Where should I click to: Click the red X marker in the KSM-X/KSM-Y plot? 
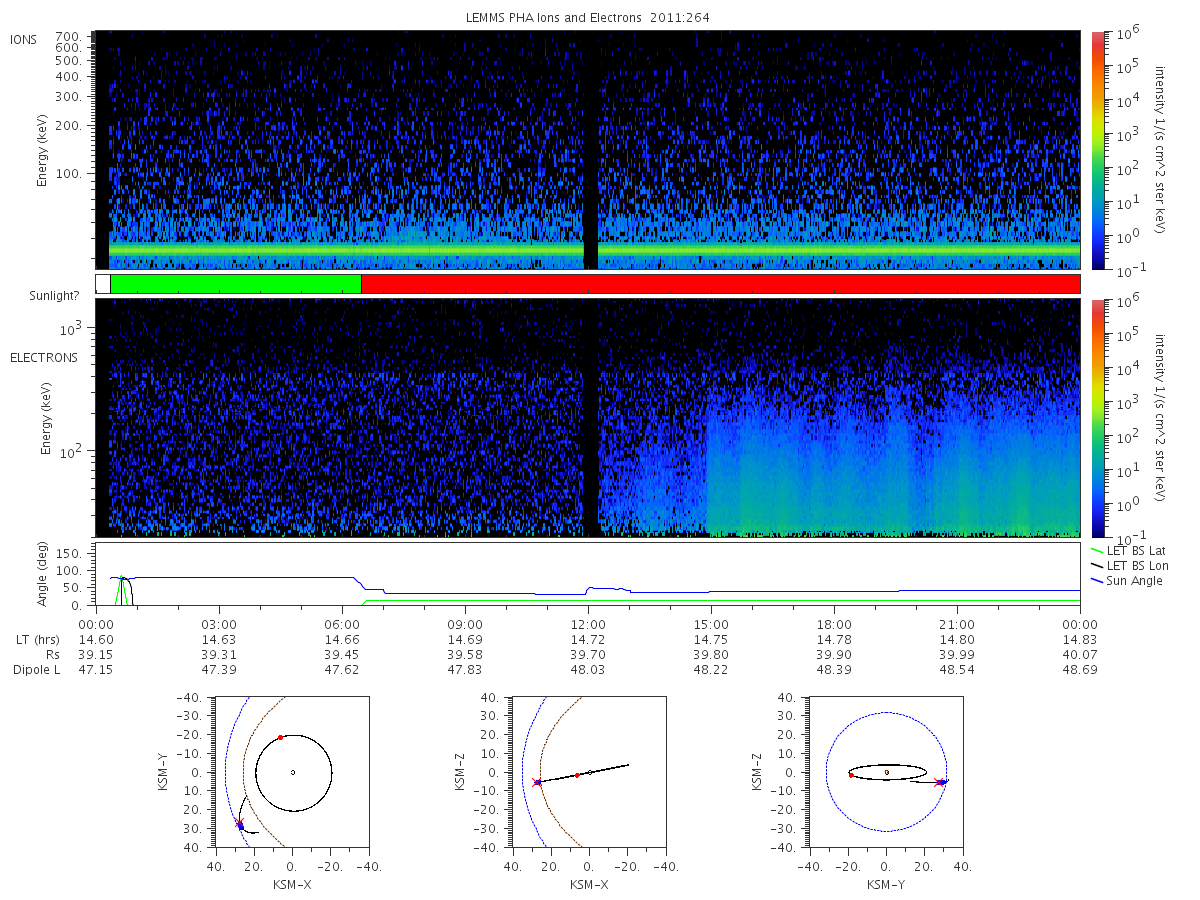point(239,824)
